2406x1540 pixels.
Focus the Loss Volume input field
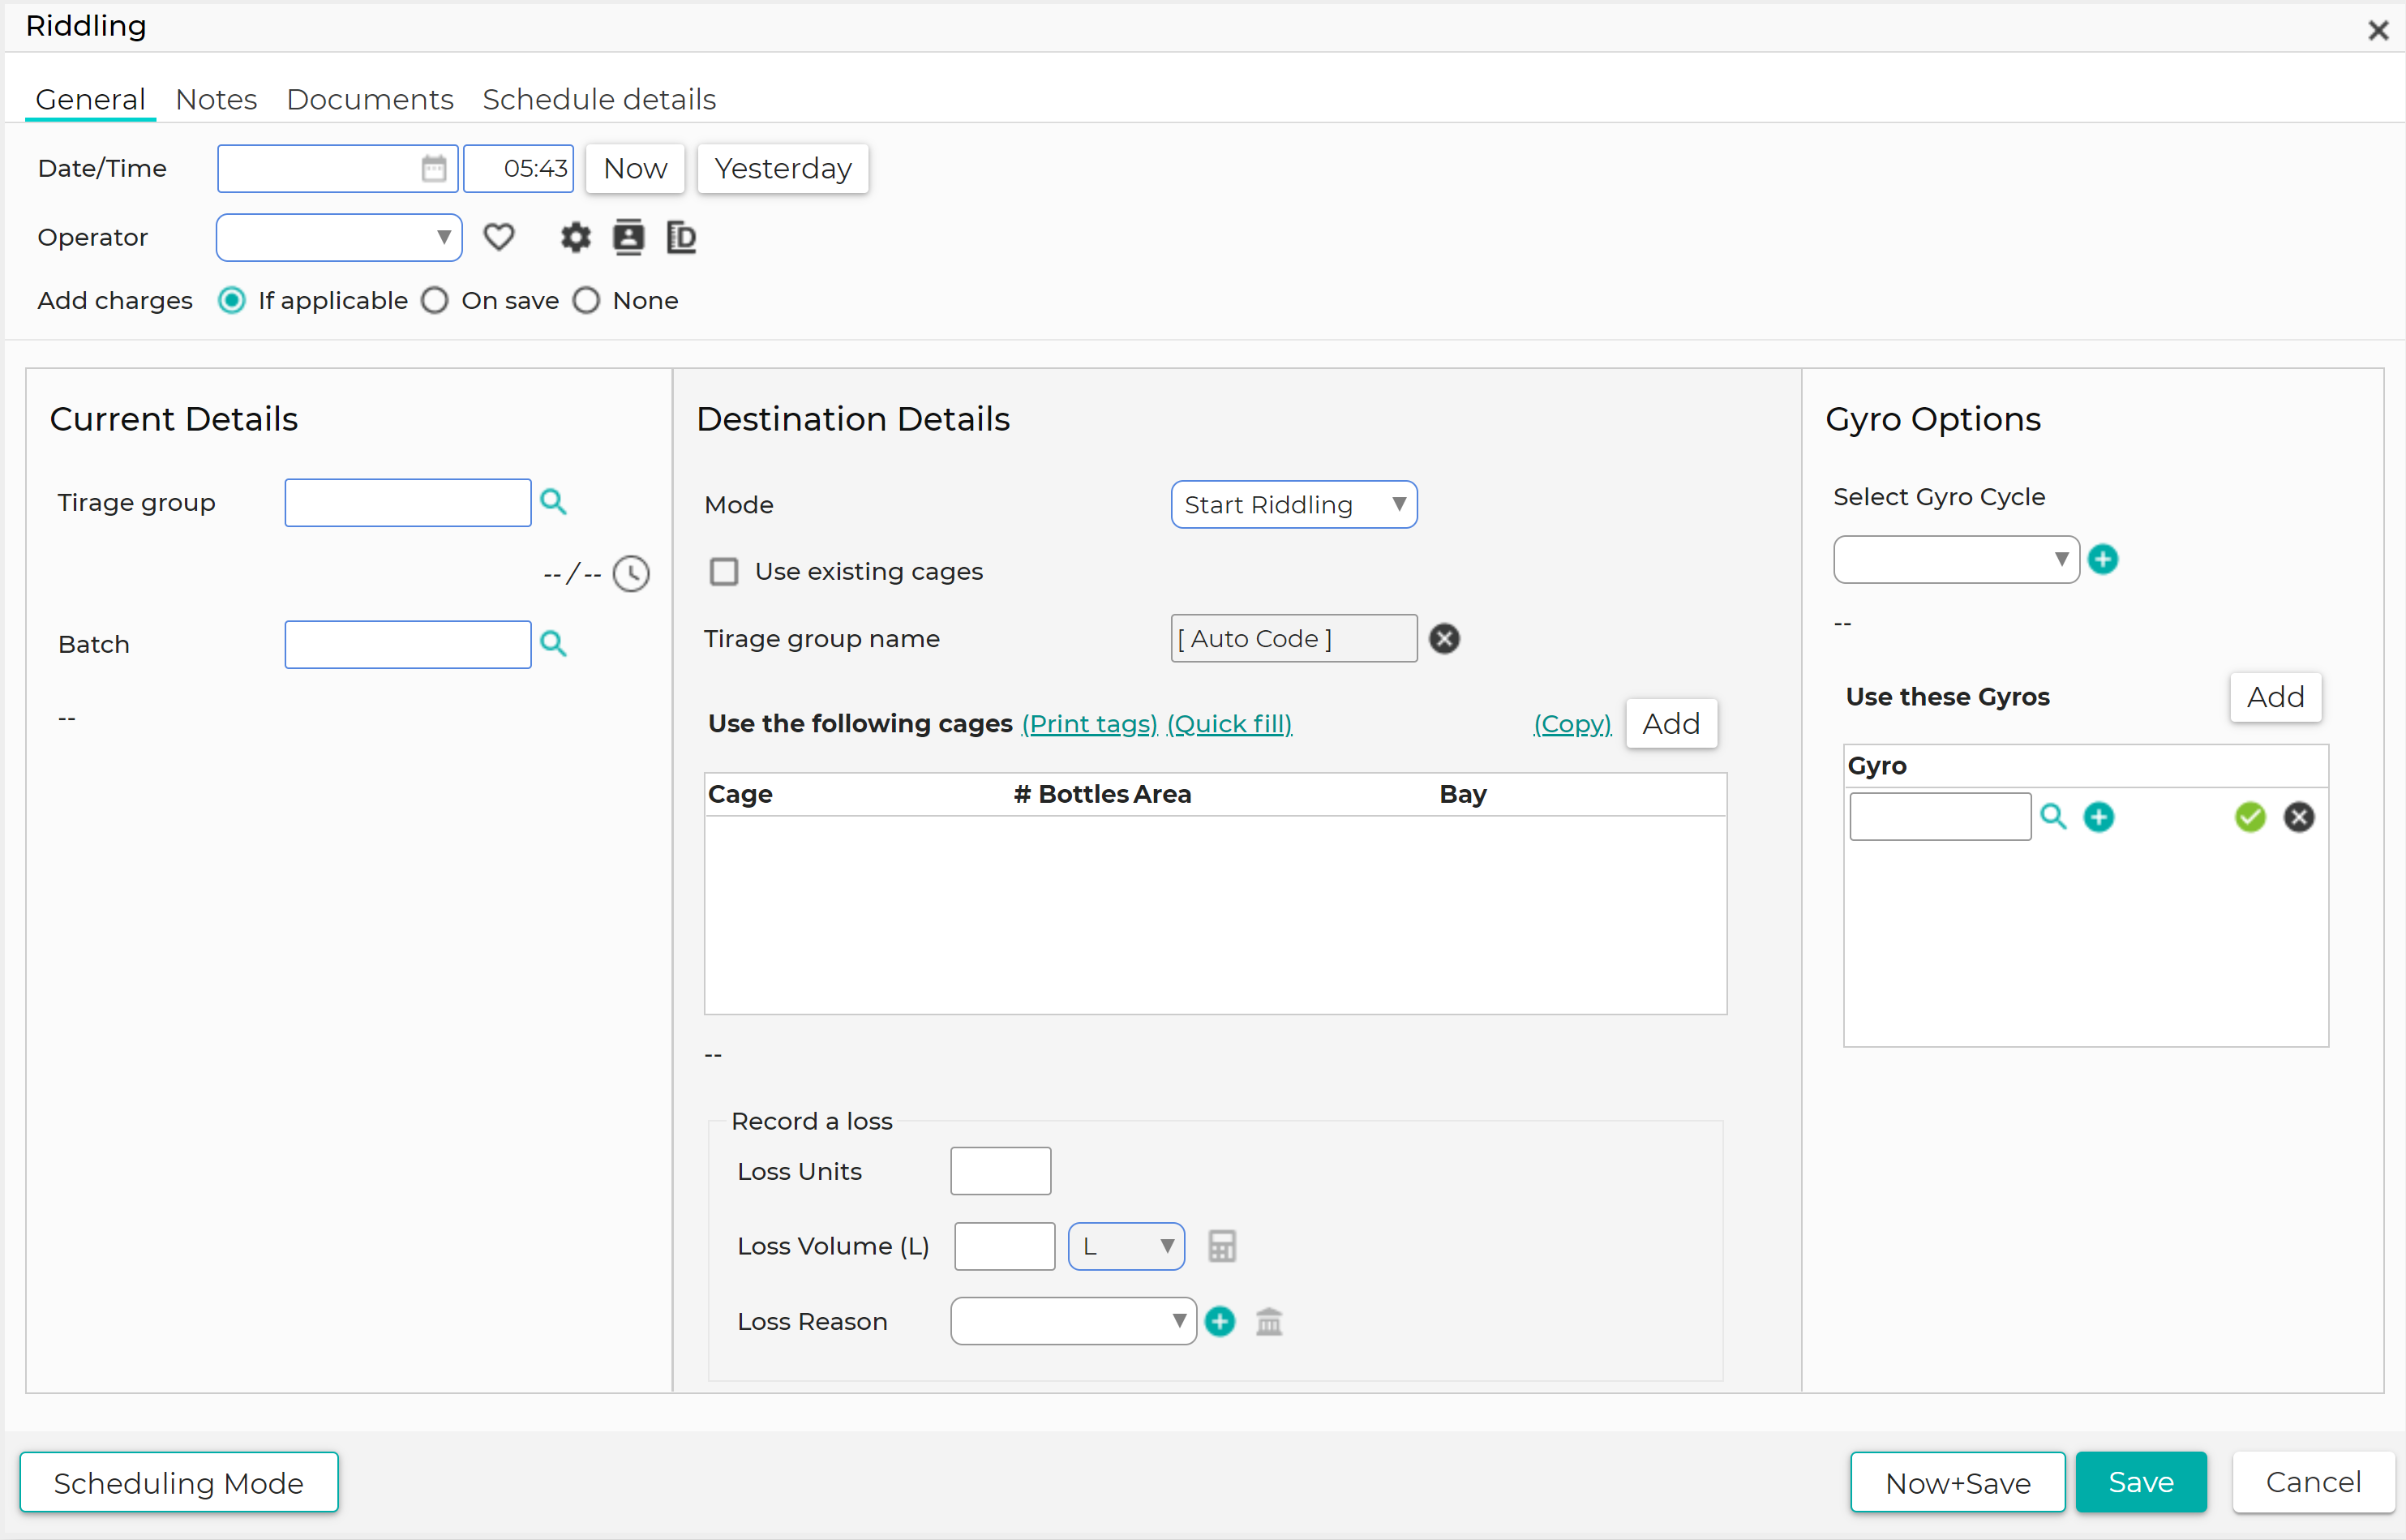tap(1004, 1246)
